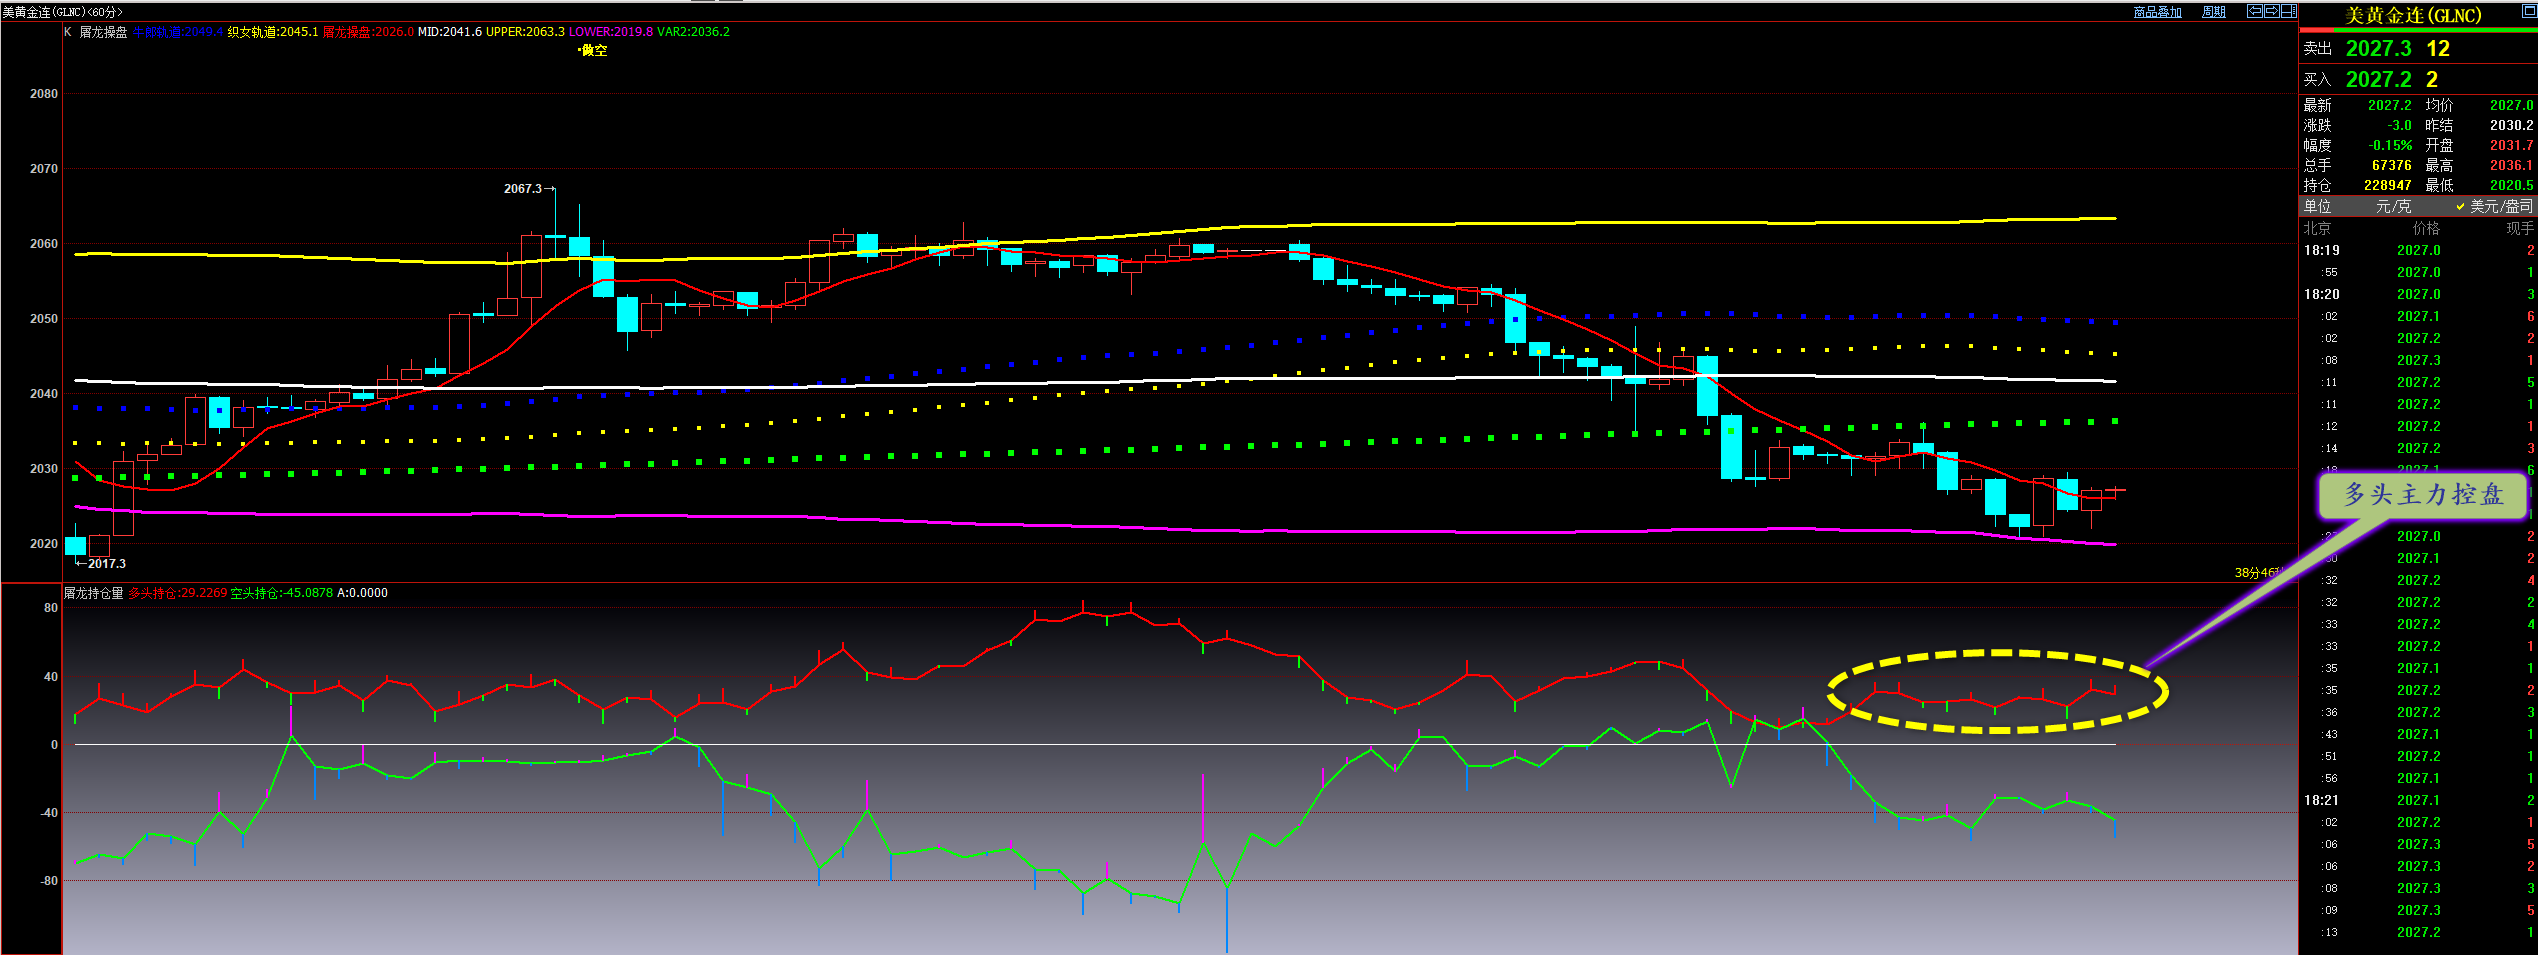Click the 现手 column header
The width and height of the screenshot is (2538, 955).
[2520, 228]
